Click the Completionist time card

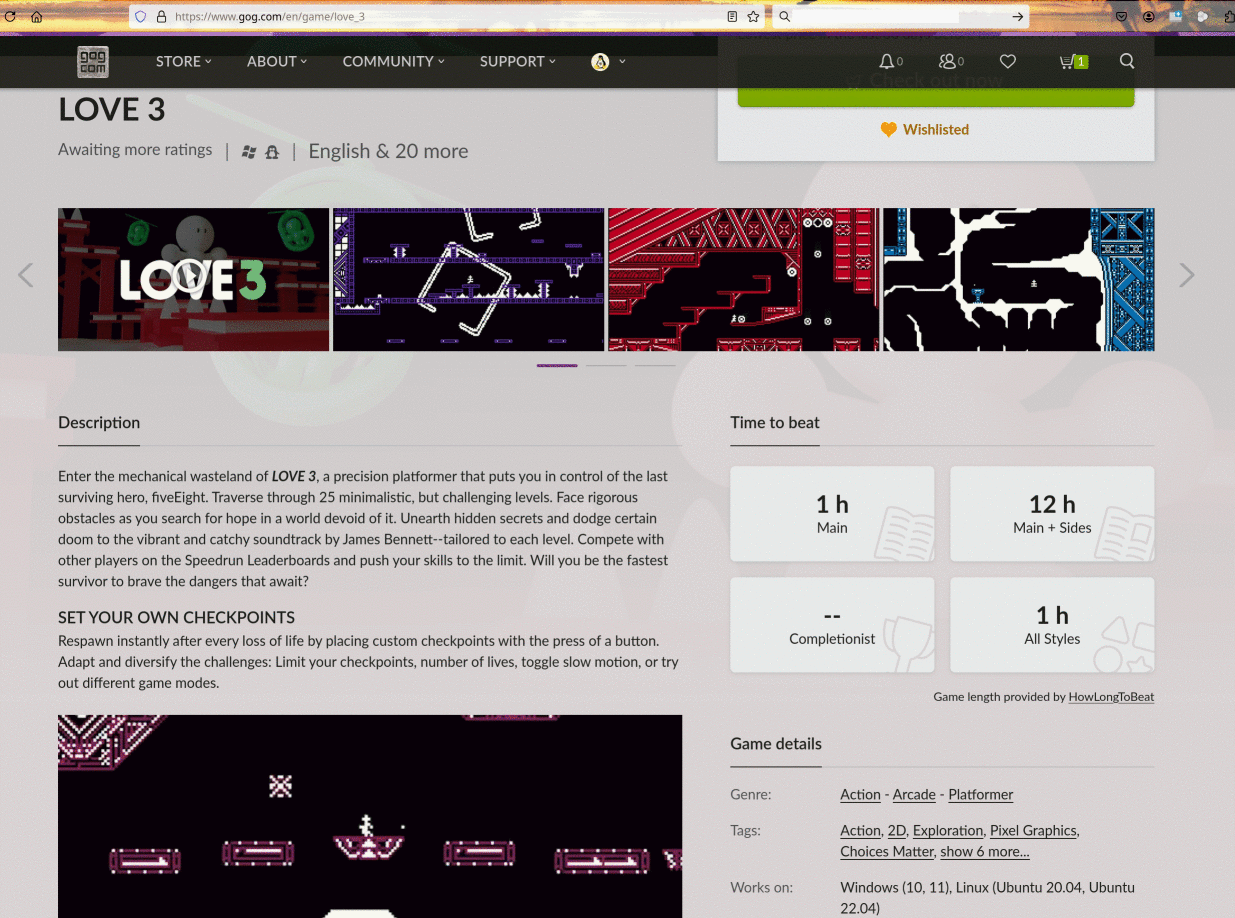[832, 624]
